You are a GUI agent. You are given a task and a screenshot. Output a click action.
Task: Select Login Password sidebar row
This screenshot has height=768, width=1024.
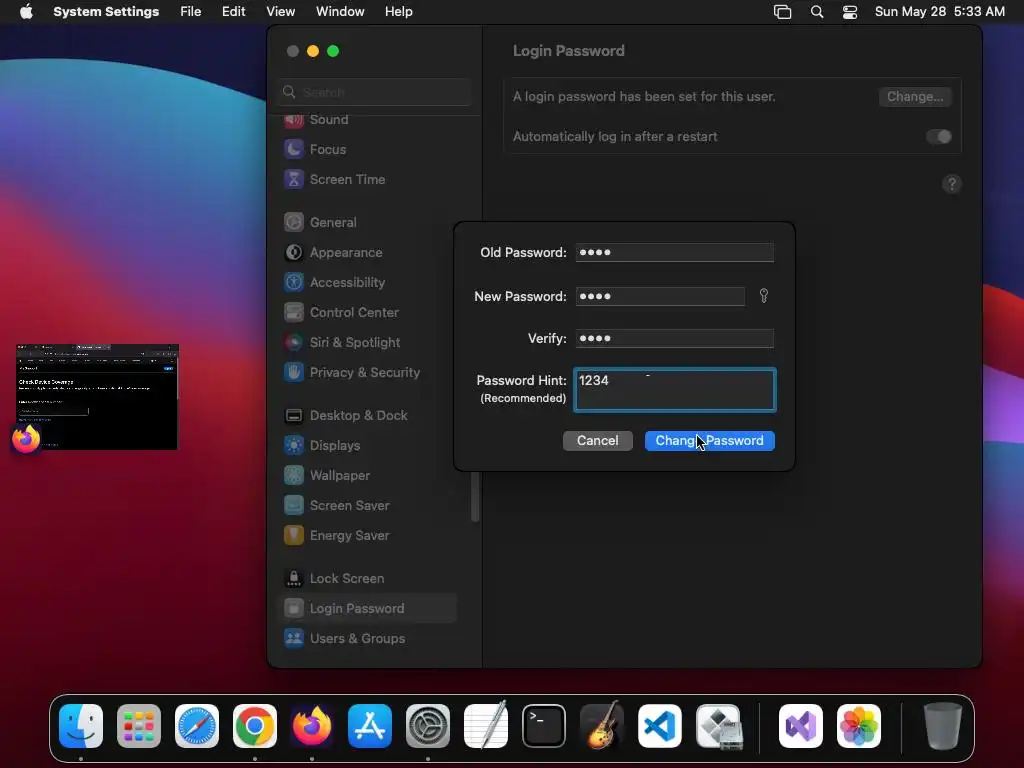pyautogui.click(x=367, y=608)
